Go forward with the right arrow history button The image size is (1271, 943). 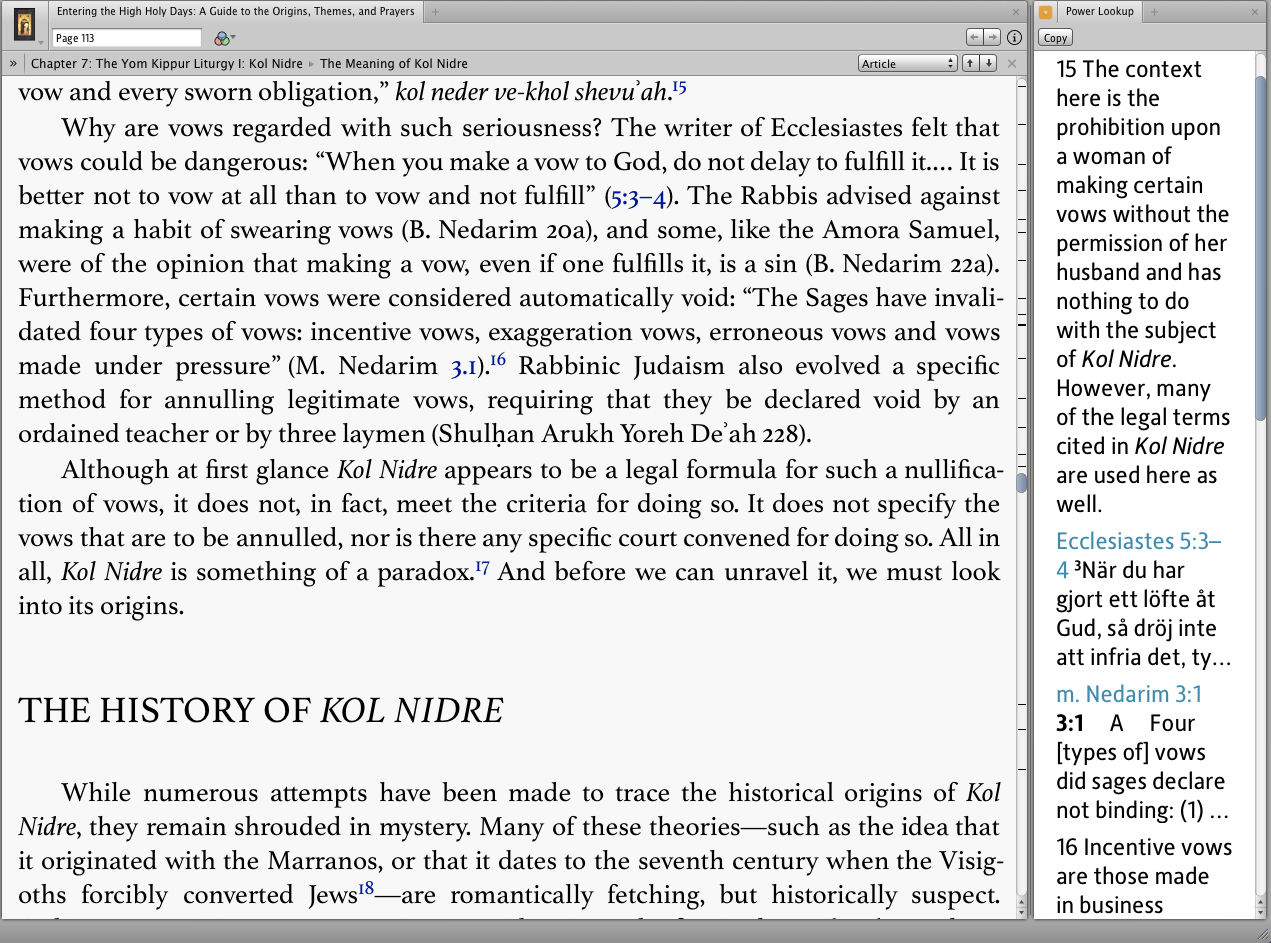tap(992, 37)
